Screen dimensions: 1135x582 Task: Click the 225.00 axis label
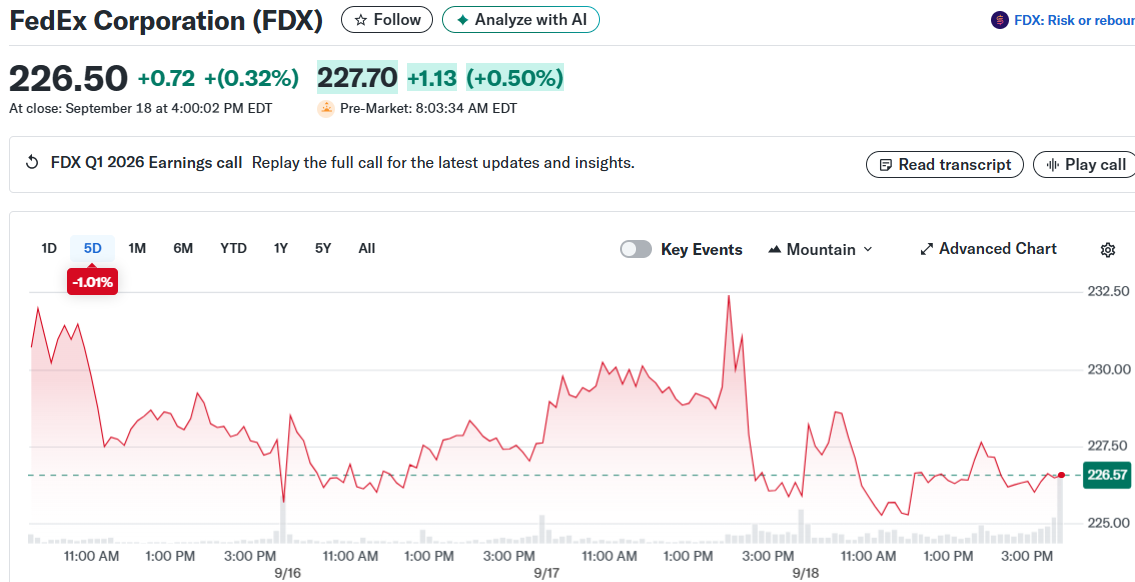point(1109,523)
